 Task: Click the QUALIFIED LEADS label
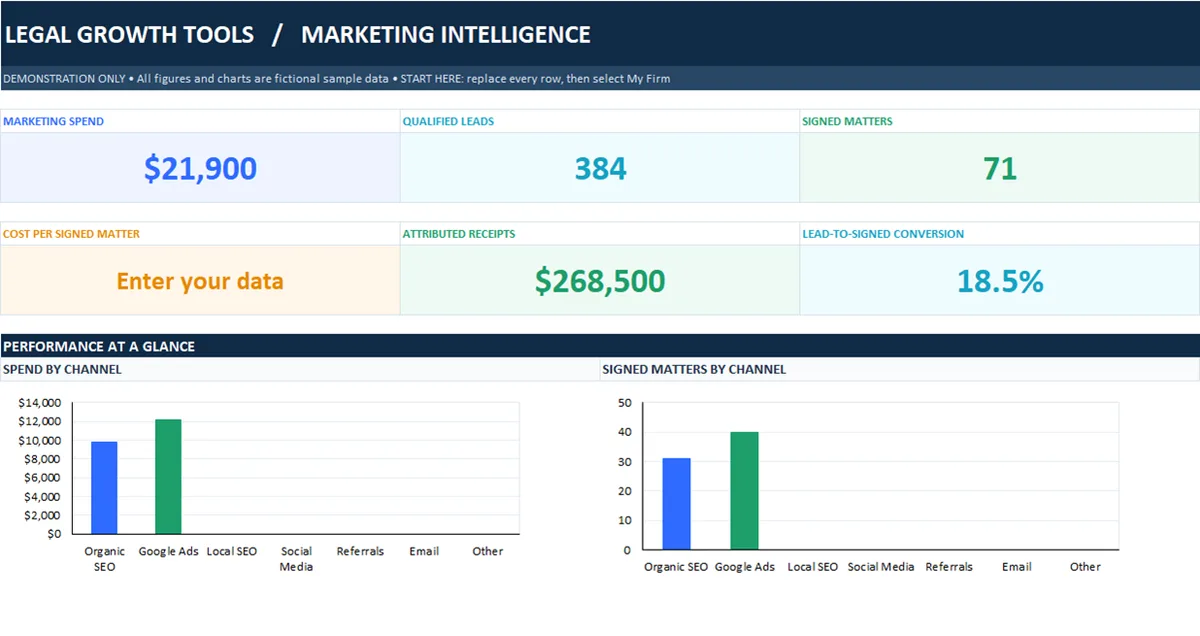[448, 121]
